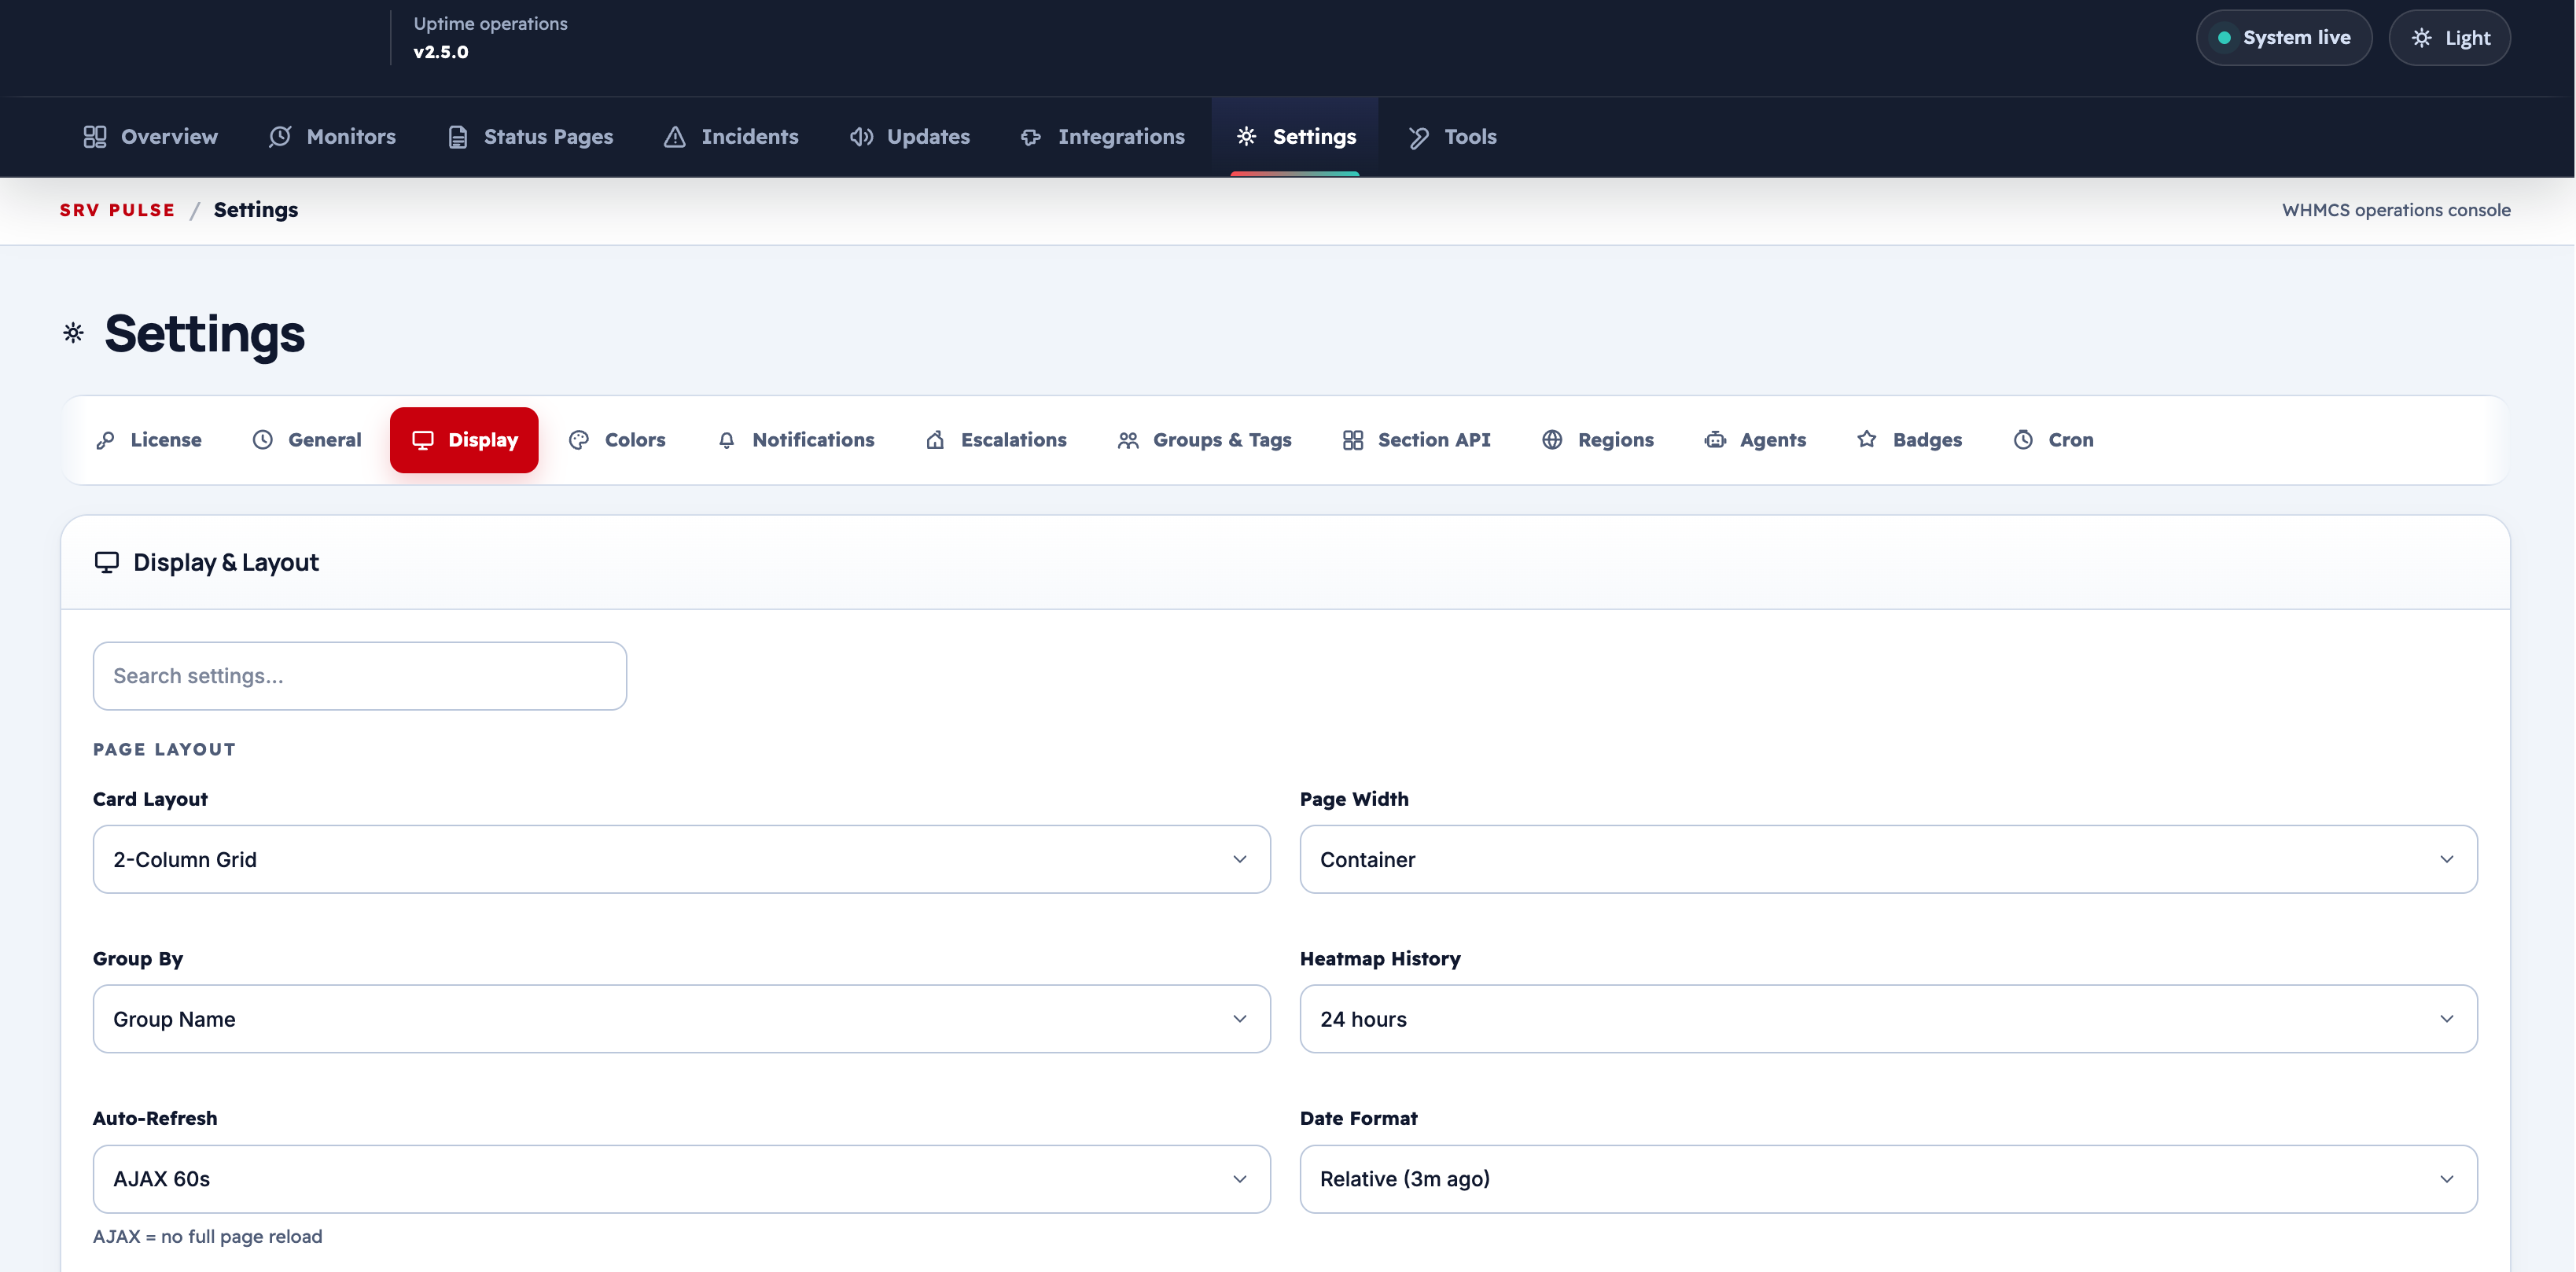The height and width of the screenshot is (1272, 2576).
Task: Click the Regions globe icon
Action: (x=1552, y=440)
